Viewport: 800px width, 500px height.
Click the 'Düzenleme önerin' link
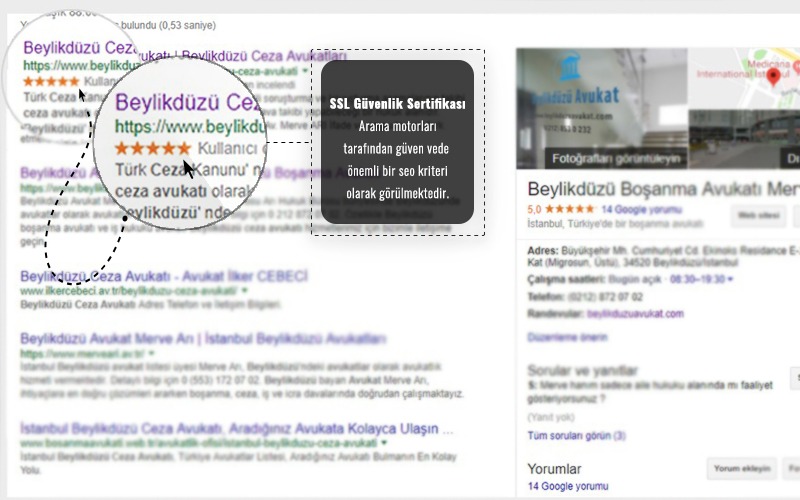[567, 337]
